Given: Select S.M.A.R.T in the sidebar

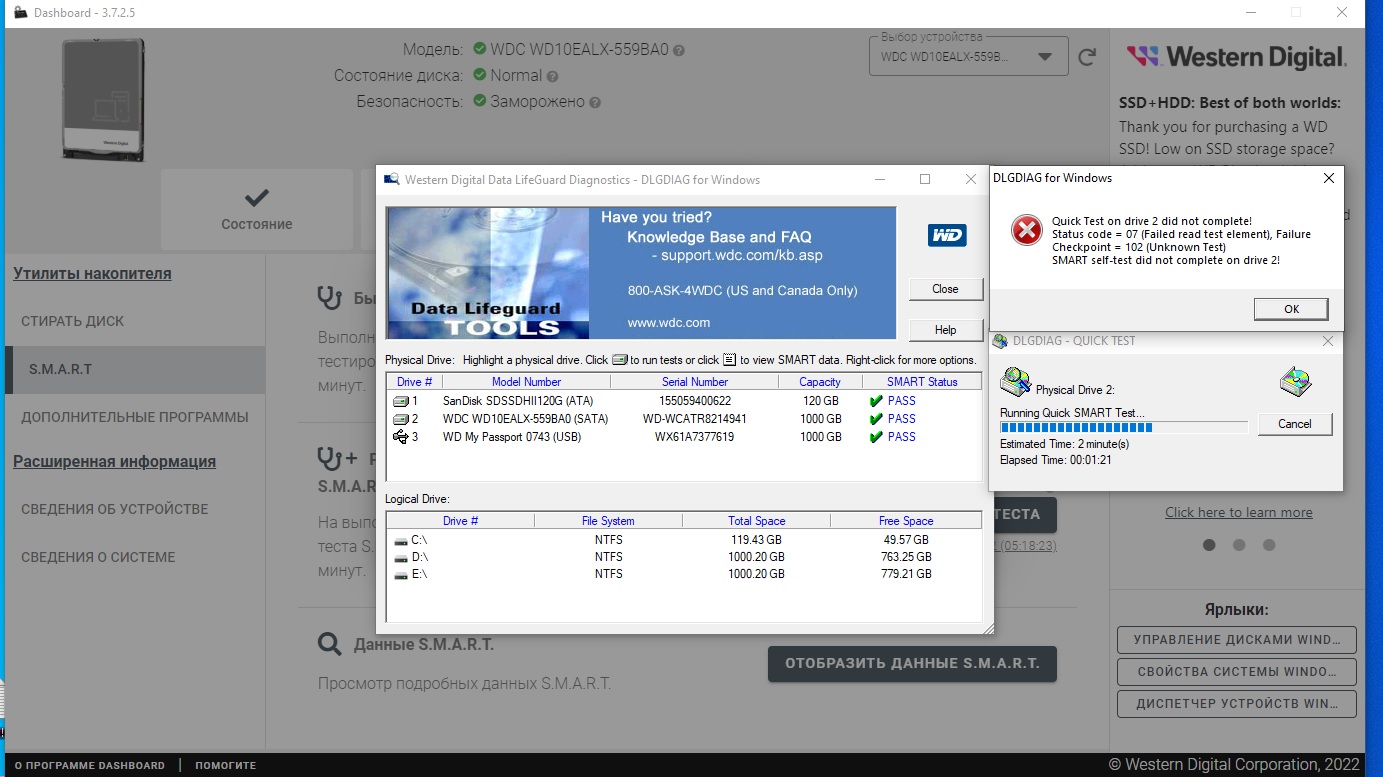Looking at the screenshot, I should [135, 369].
